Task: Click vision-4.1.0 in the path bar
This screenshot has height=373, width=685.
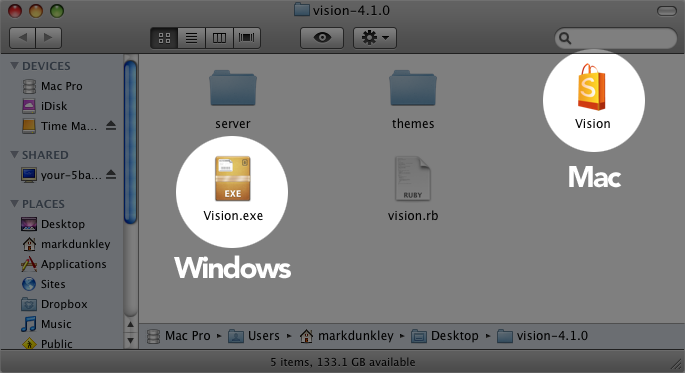Action: pyautogui.click(x=542, y=336)
